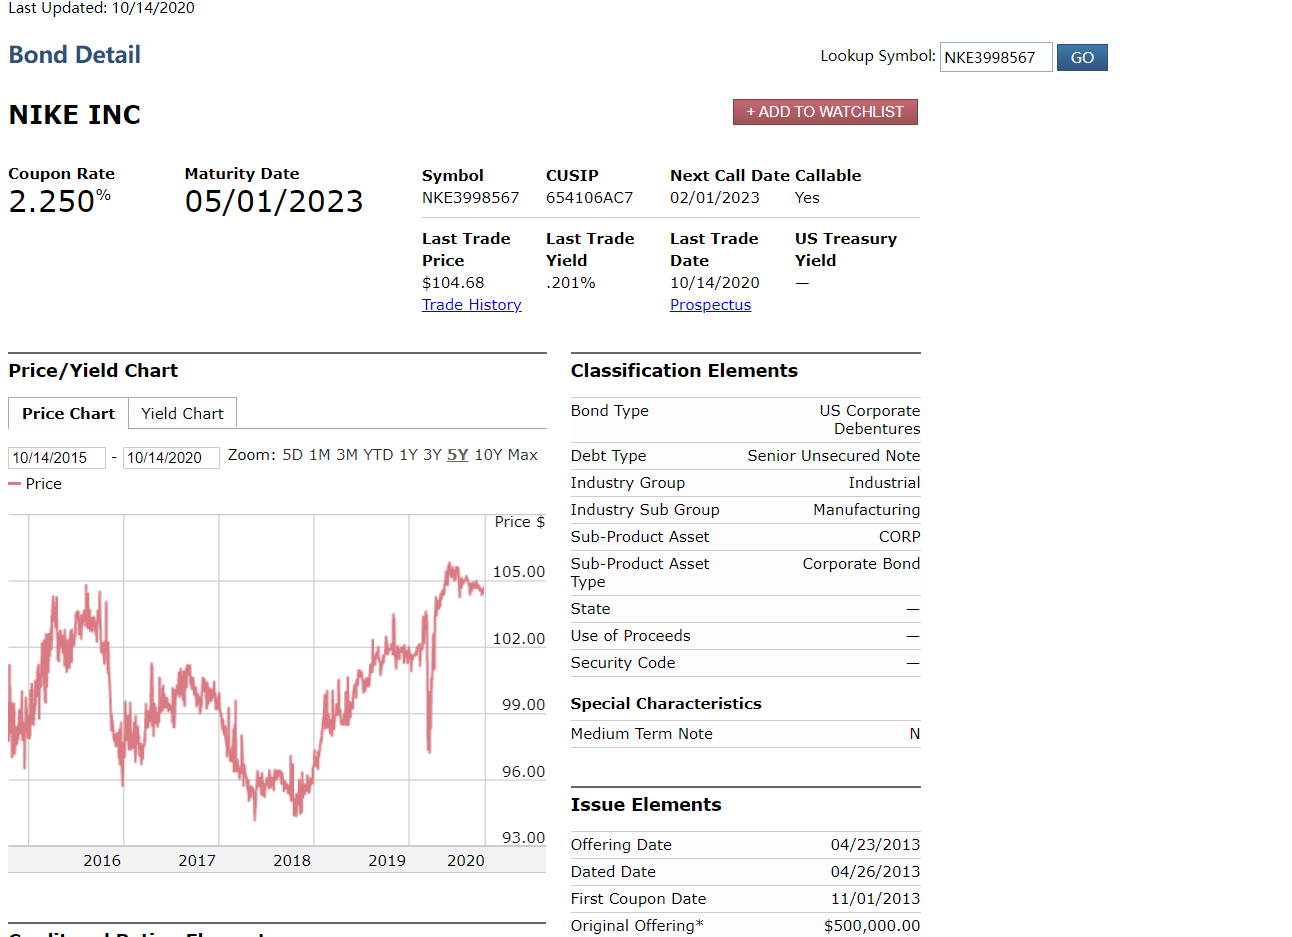Click the 2016 label on chart timeline

(x=102, y=860)
